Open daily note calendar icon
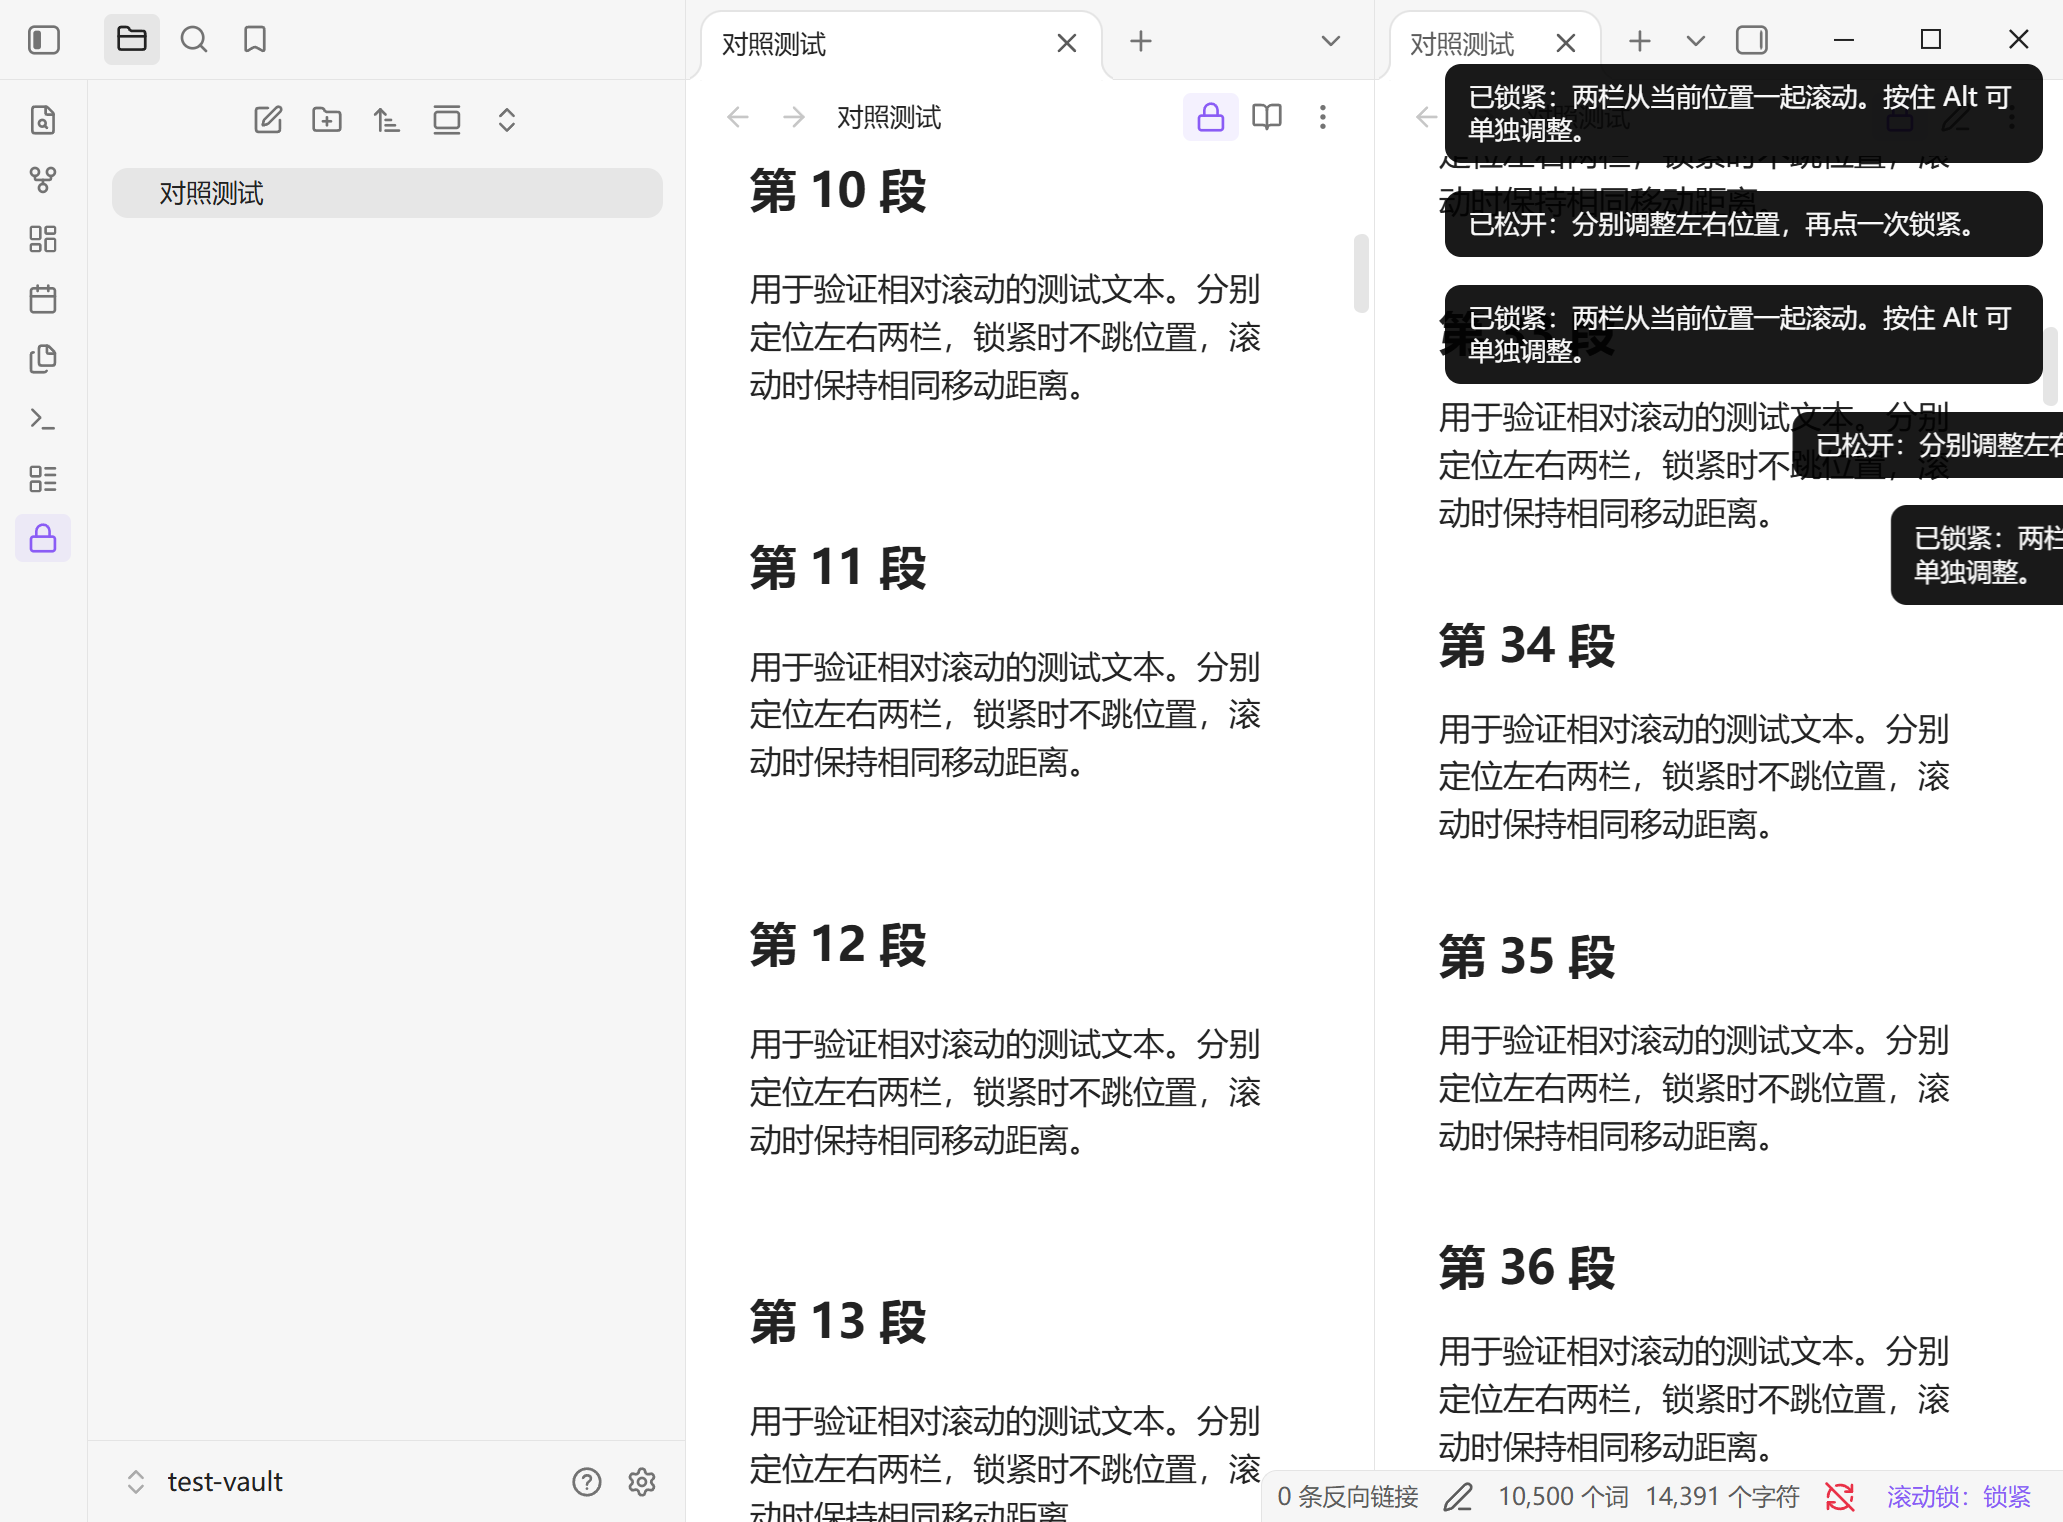The image size is (2063, 1522). click(43, 299)
